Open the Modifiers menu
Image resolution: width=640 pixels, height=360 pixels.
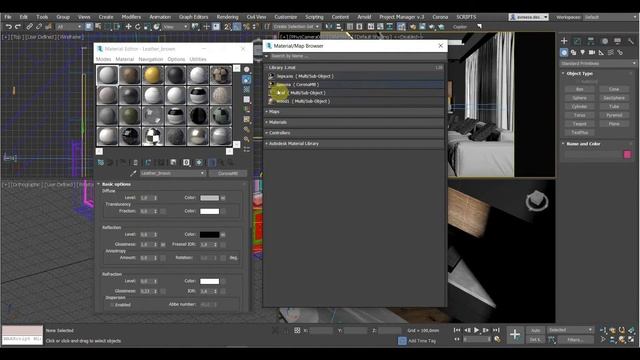[131, 17]
